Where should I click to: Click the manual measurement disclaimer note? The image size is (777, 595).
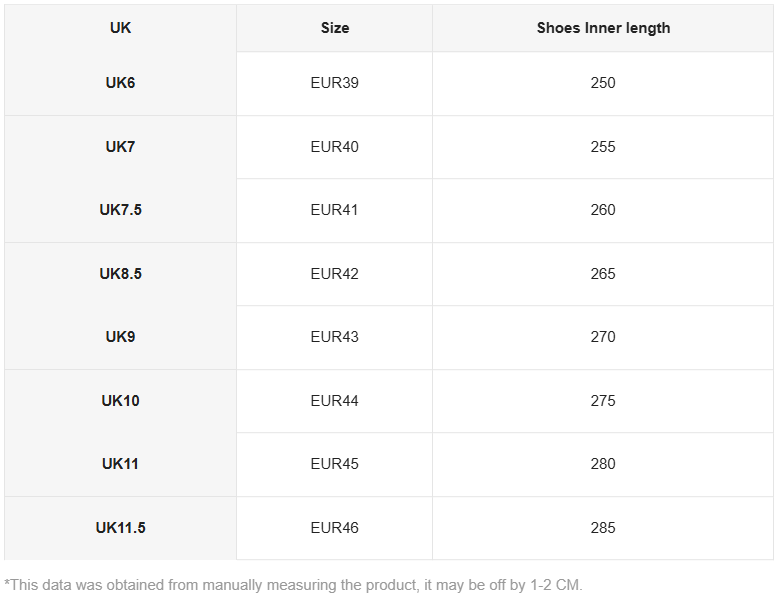pyautogui.click(x=293, y=585)
